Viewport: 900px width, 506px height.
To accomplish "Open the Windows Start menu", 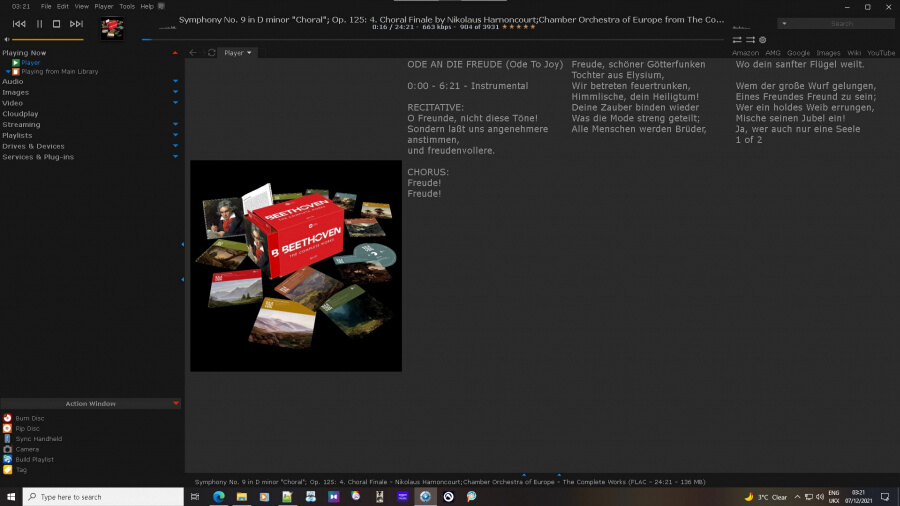I will pos(10,497).
